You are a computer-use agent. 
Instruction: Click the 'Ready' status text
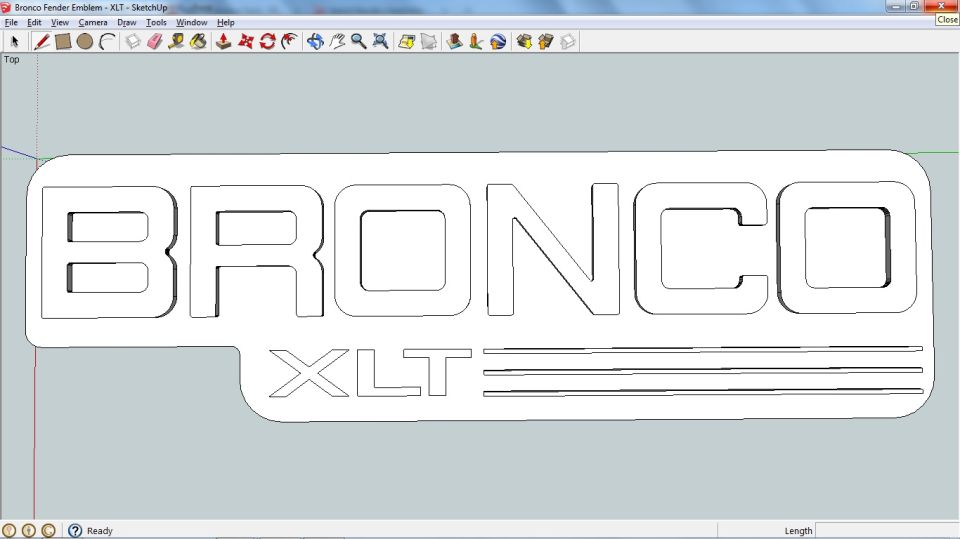pyautogui.click(x=100, y=531)
